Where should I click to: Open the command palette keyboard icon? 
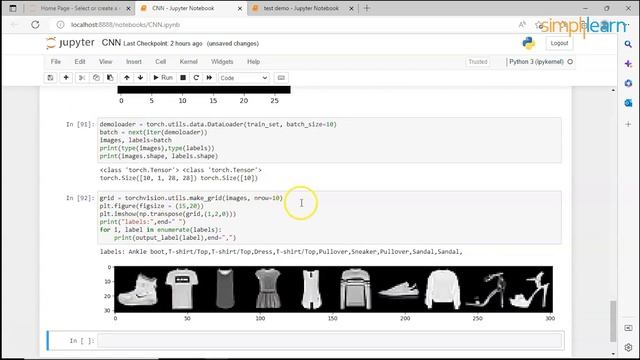pos(281,78)
